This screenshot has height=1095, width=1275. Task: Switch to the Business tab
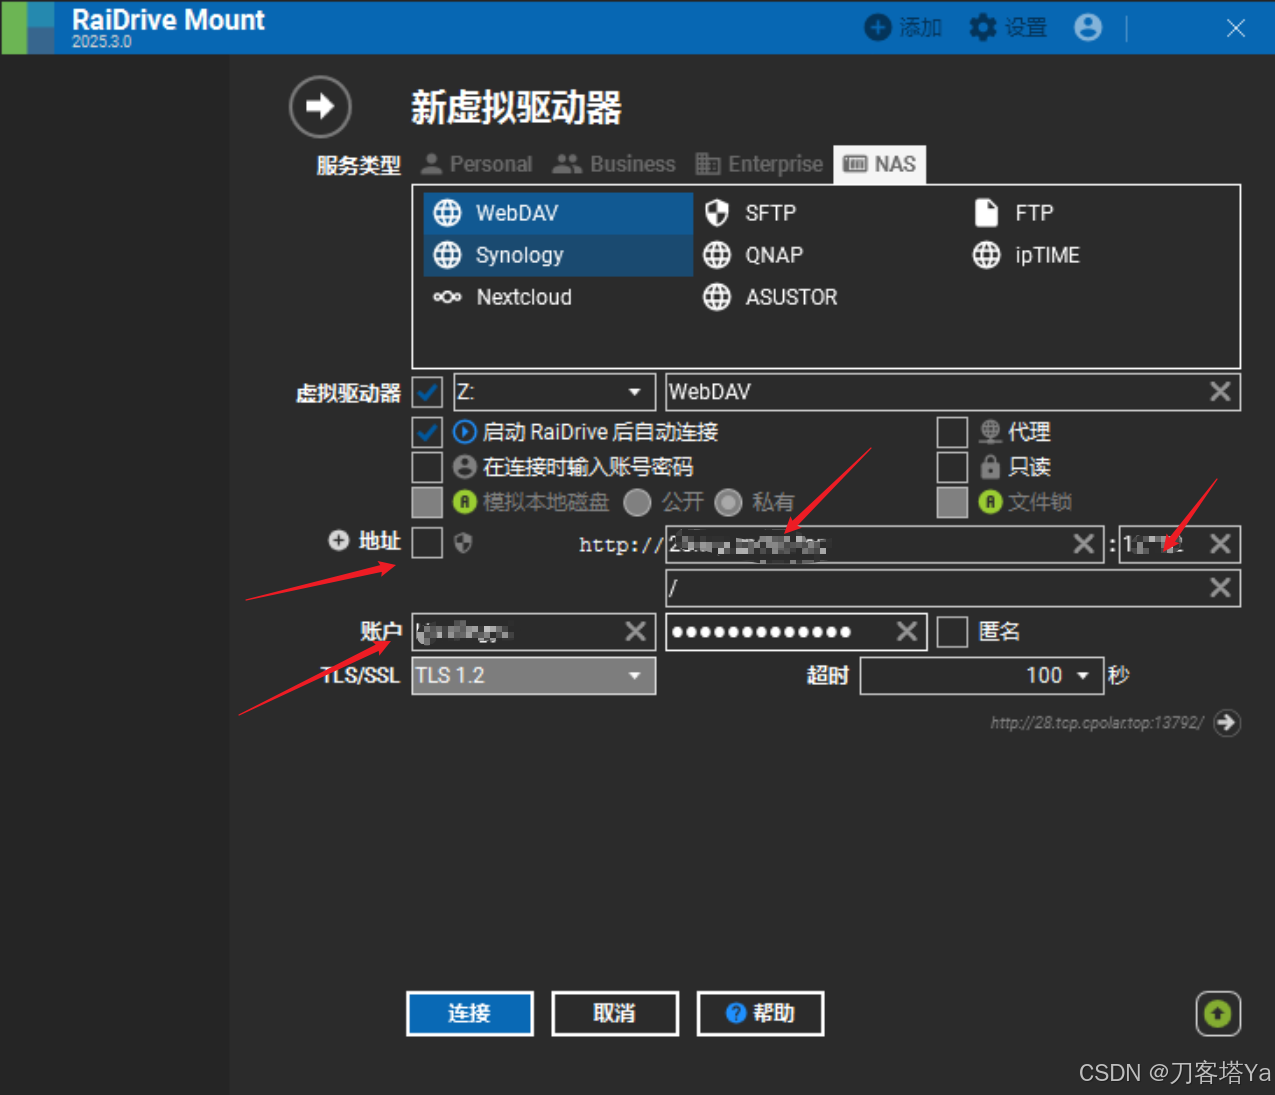(x=614, y=164)
